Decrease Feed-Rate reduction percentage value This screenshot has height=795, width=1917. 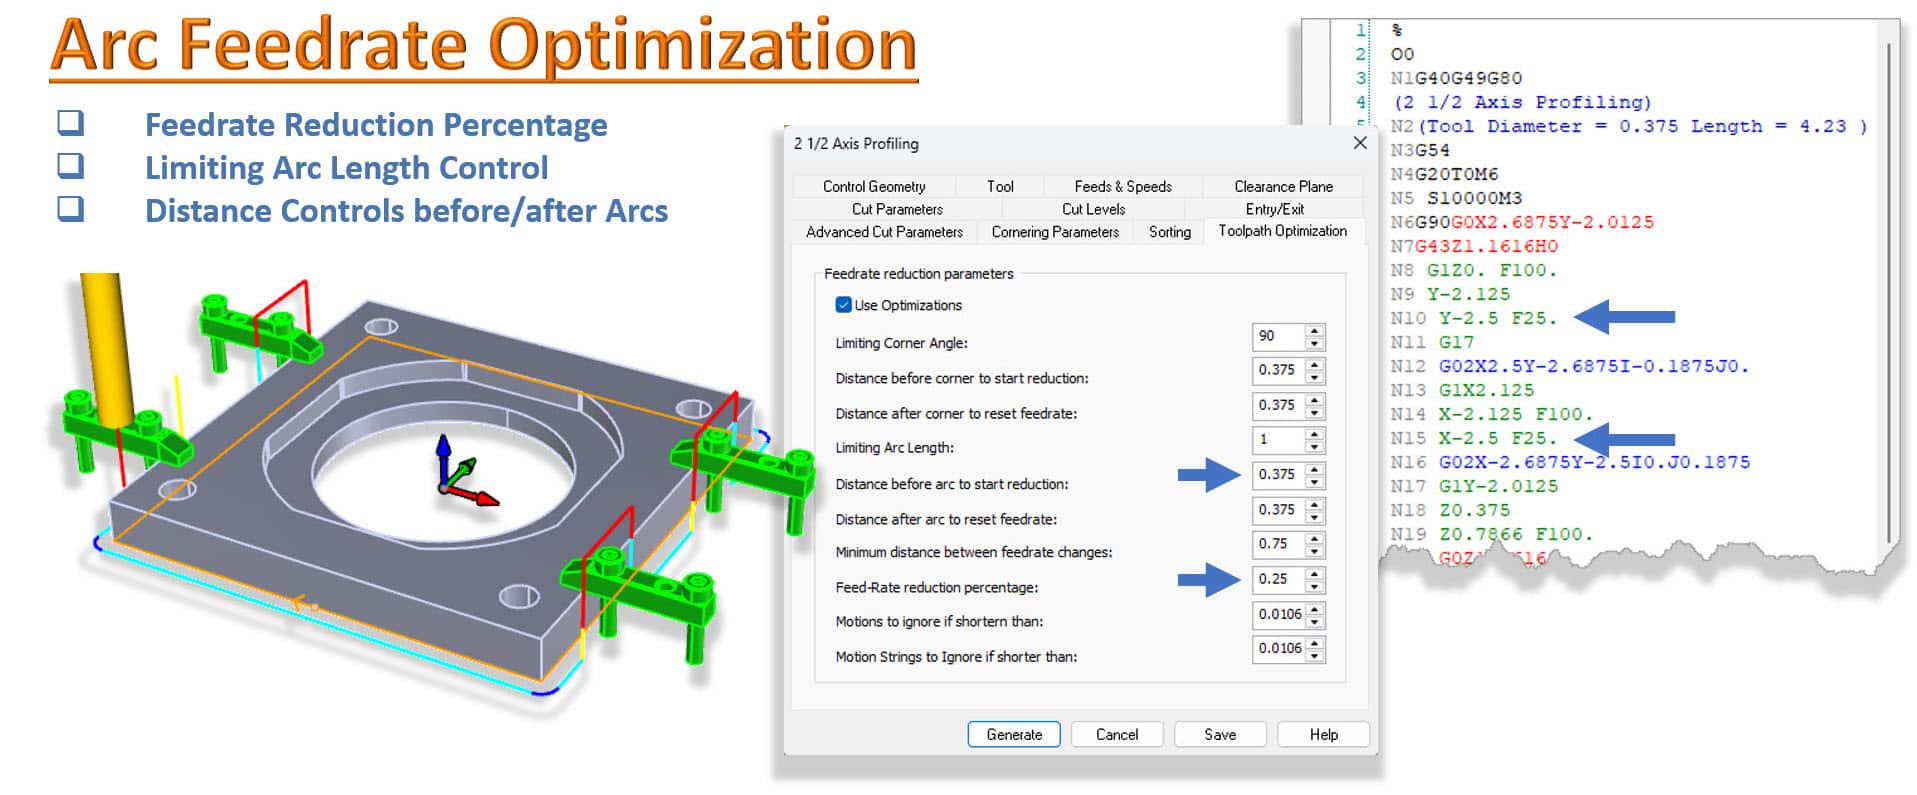[1315, 586]
